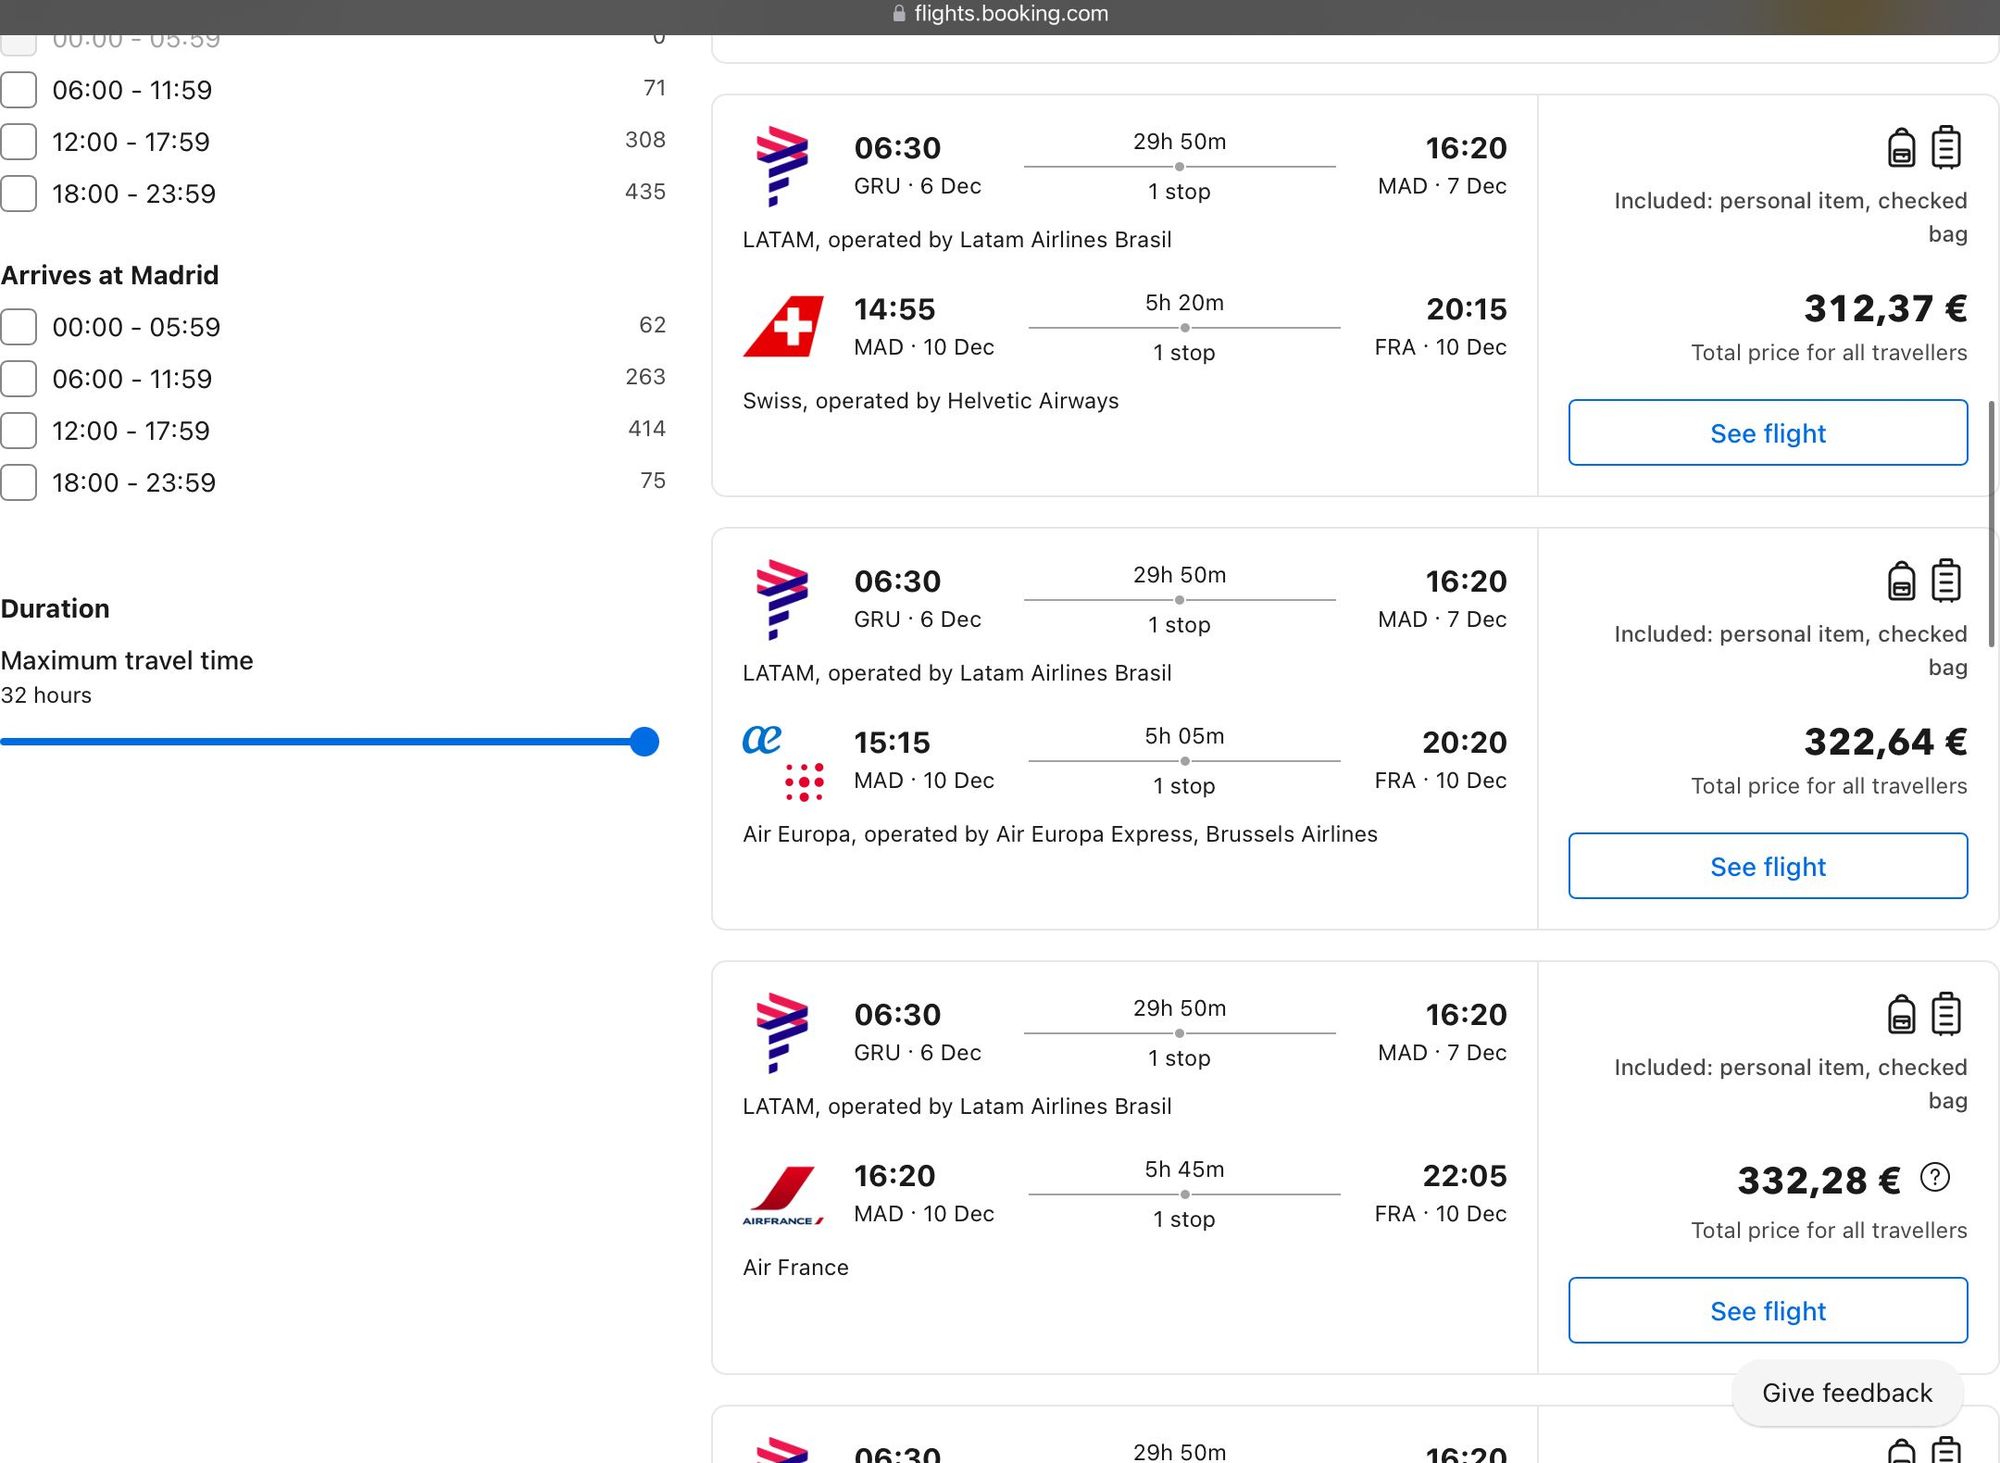Click See flight for the 332,28 € offer
The width and height of the screenshot is (2000, 1463).
[x=1767, y=1310]
